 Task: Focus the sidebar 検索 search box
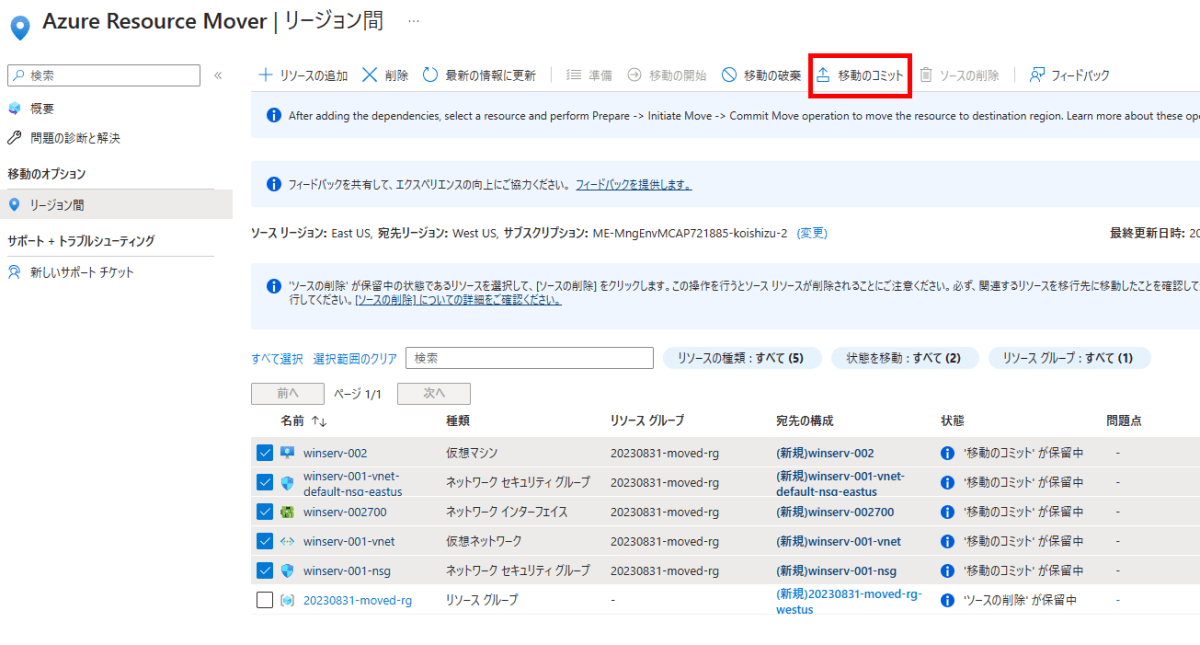click(105, 75)
